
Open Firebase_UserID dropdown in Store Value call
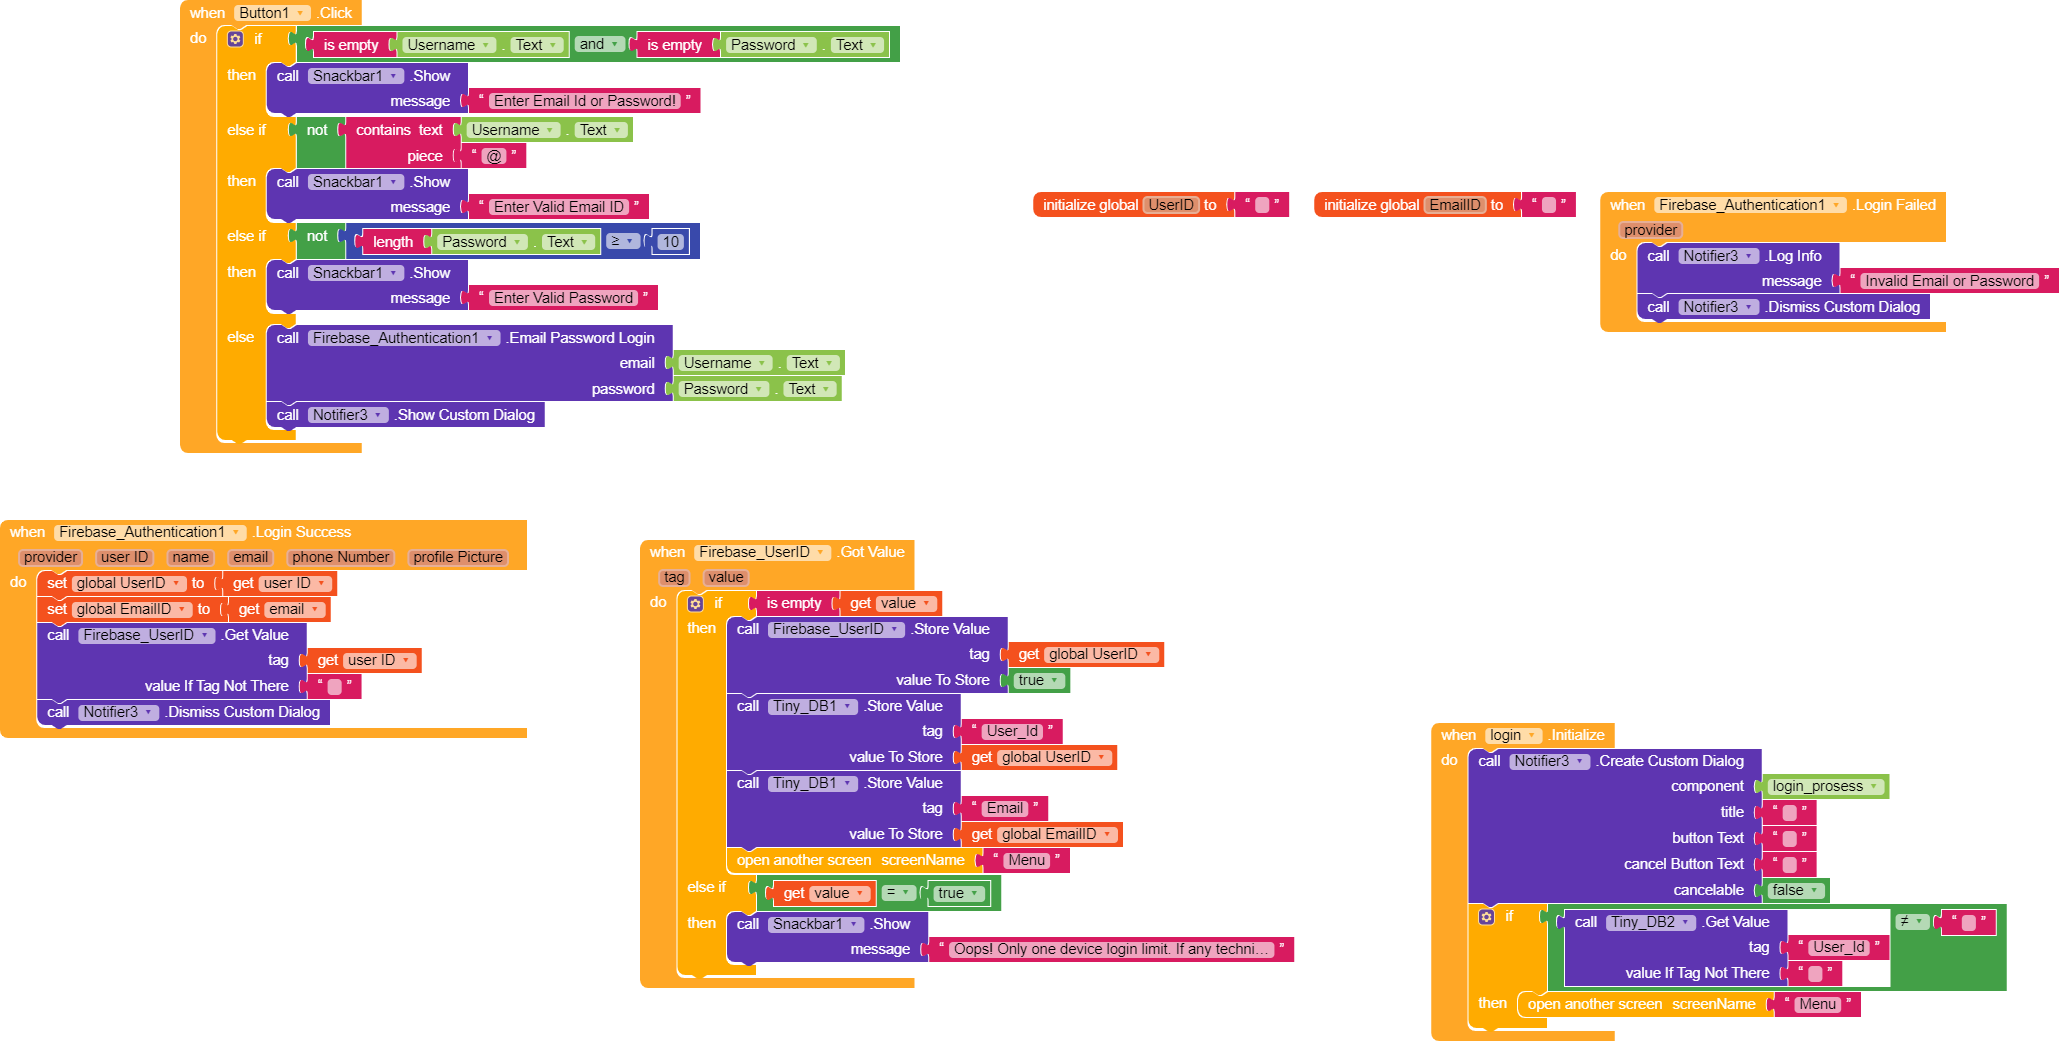(x=836, y=629)
